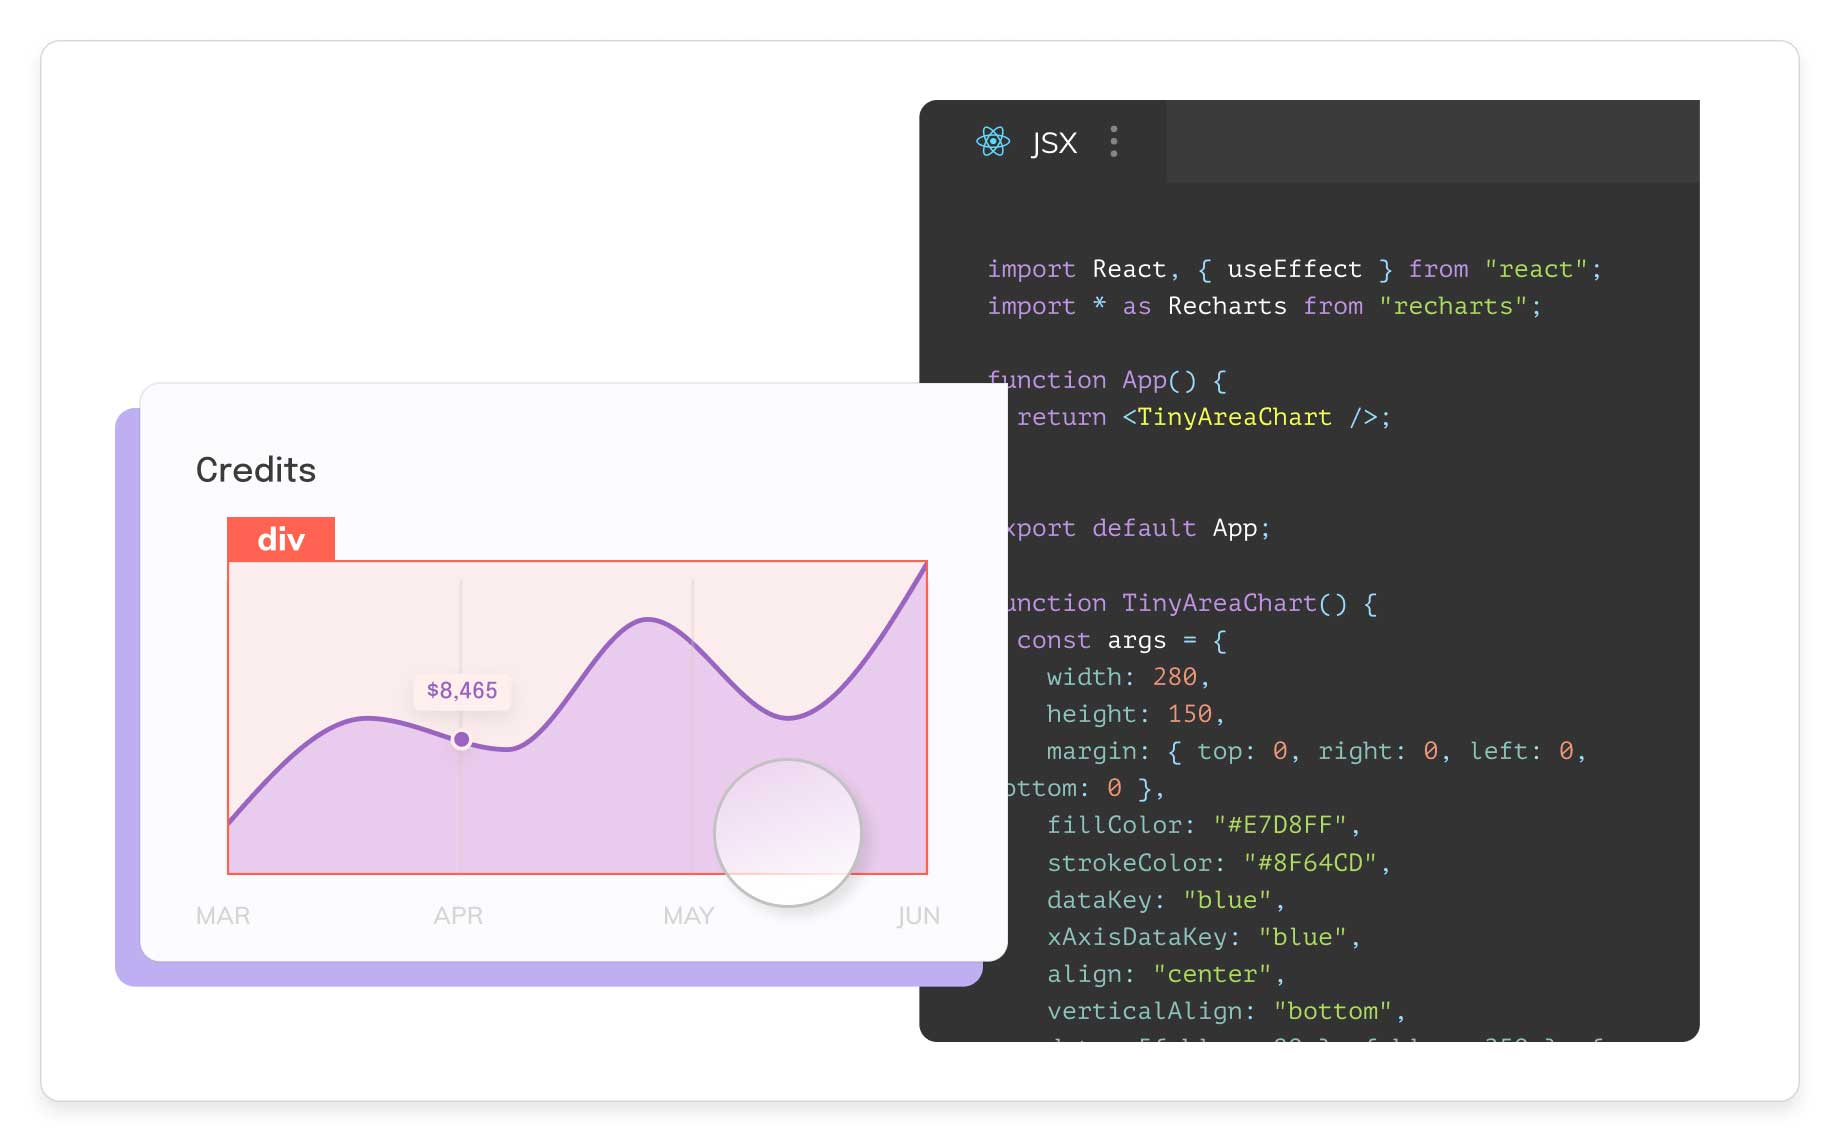
Task: Click the useEffect import in first line
Action: coord(1294,269)
